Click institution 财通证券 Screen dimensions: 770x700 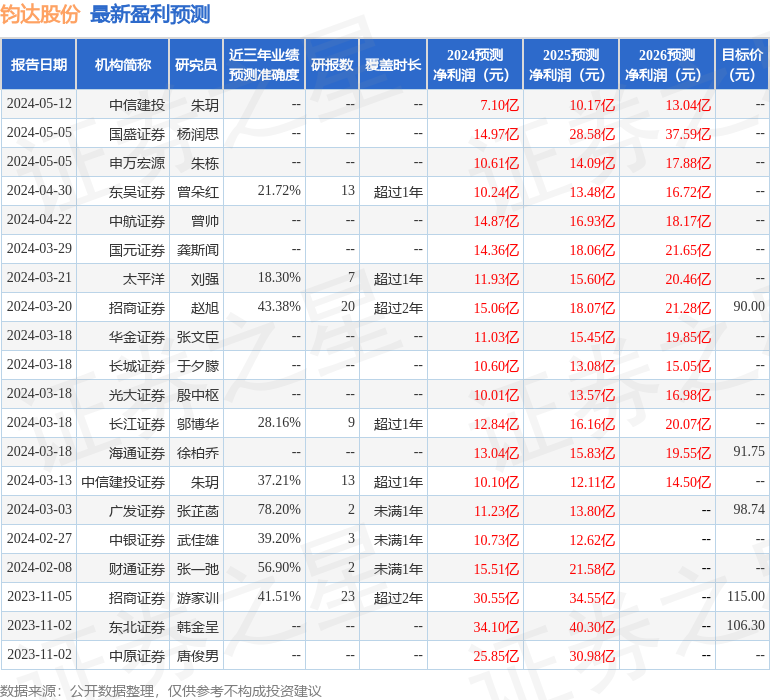[137, 568]
